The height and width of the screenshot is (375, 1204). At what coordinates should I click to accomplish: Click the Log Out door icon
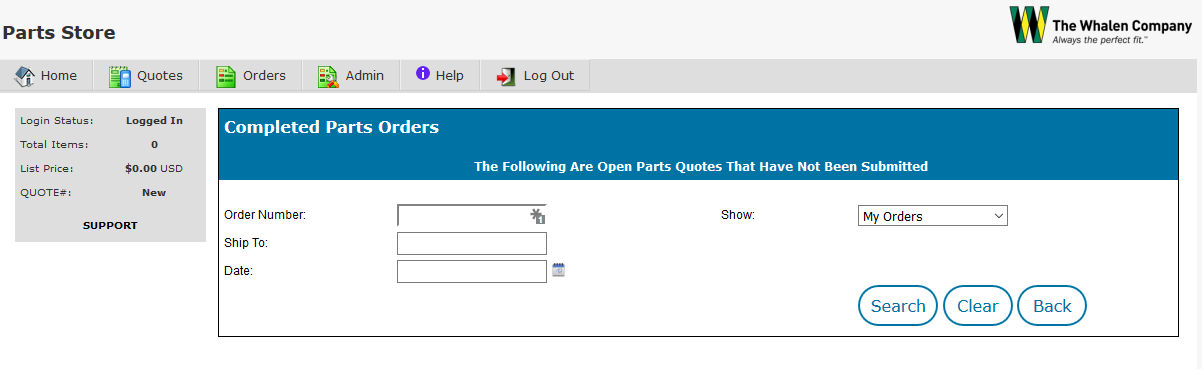coord(506,76)
